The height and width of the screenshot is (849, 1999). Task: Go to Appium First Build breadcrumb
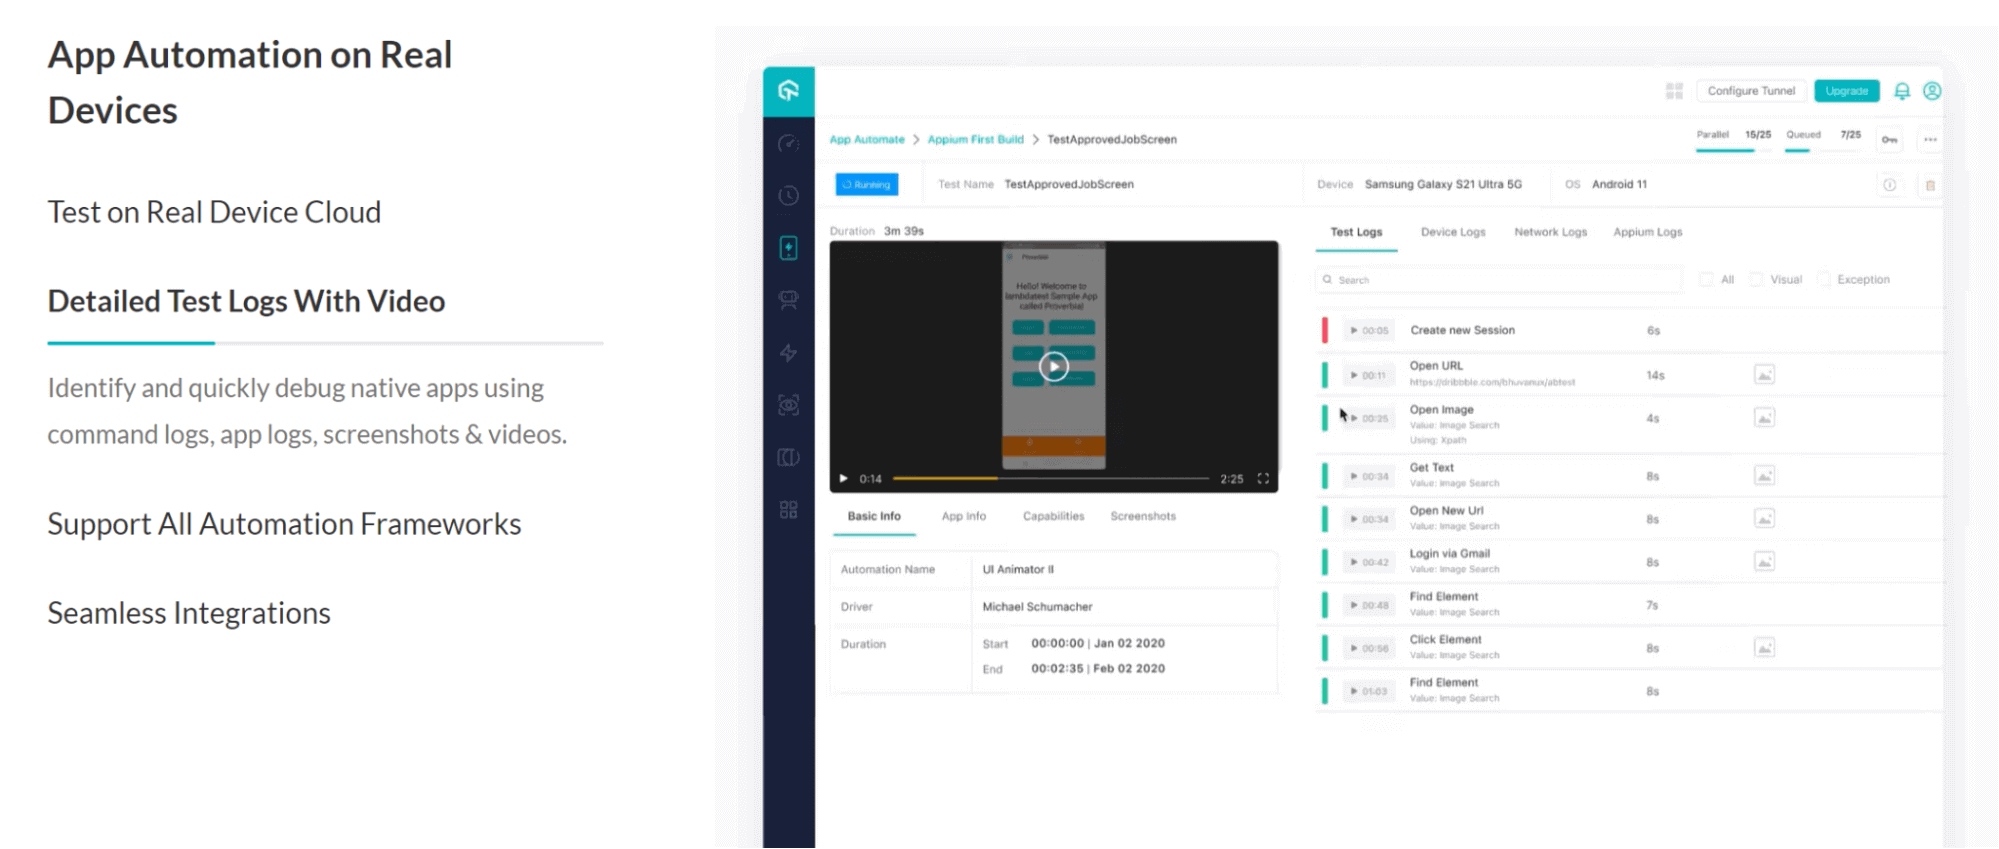(975, 140)
